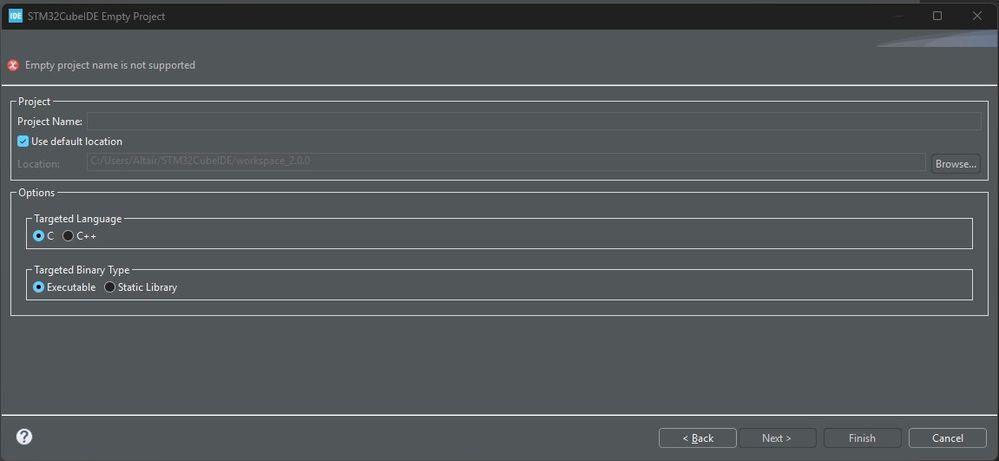Click the red error icon beside message
The height and width of the screenshot is (461, 999).
pyautogui.click(x=13, y=65)
